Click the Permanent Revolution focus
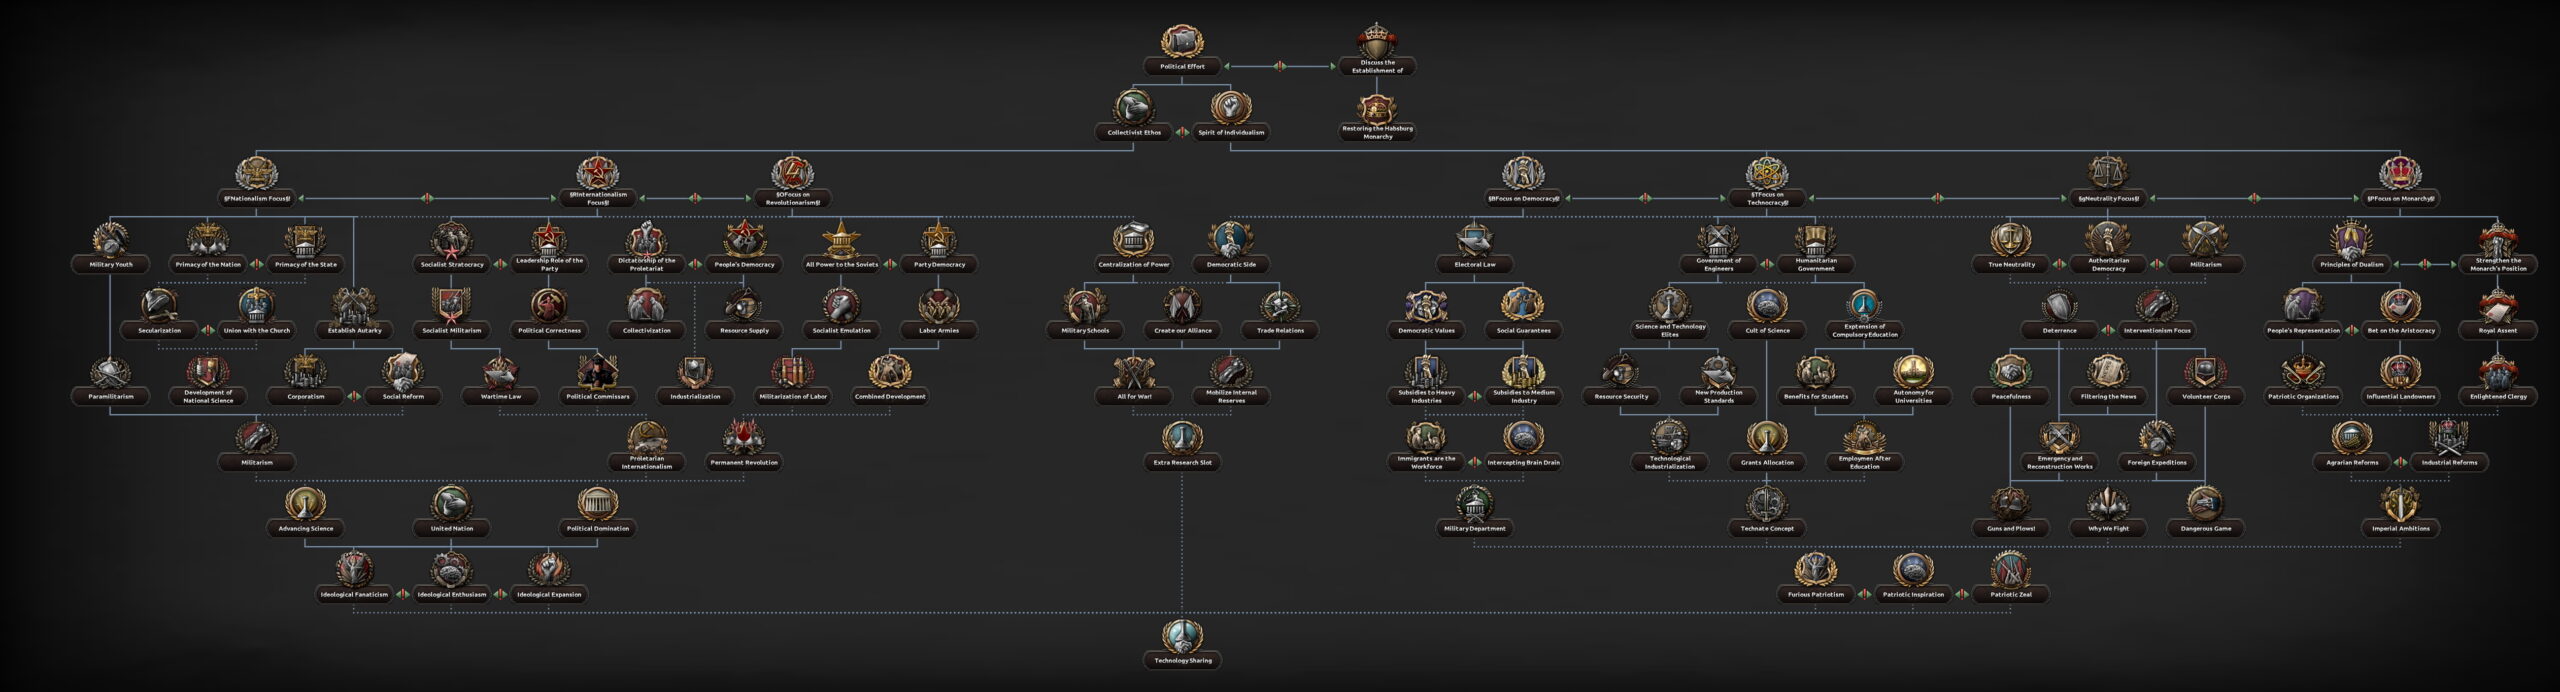 (x=744, y=446)
